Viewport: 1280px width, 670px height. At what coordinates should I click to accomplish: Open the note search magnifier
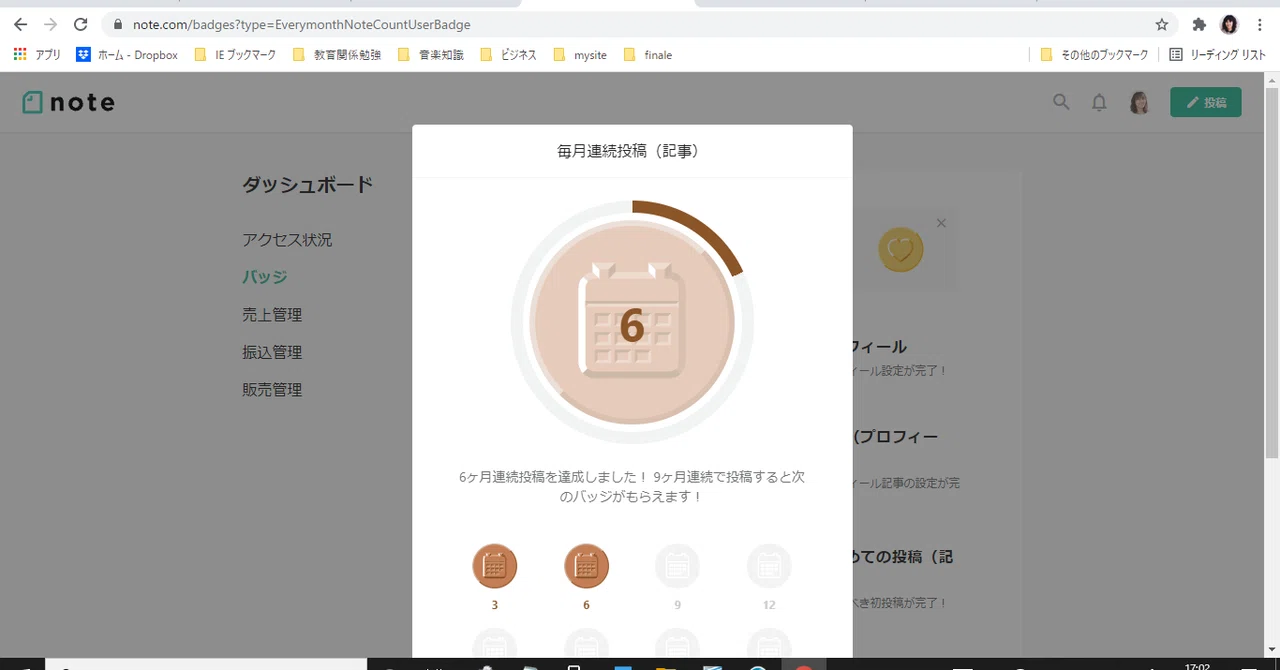click(1061, 102)
